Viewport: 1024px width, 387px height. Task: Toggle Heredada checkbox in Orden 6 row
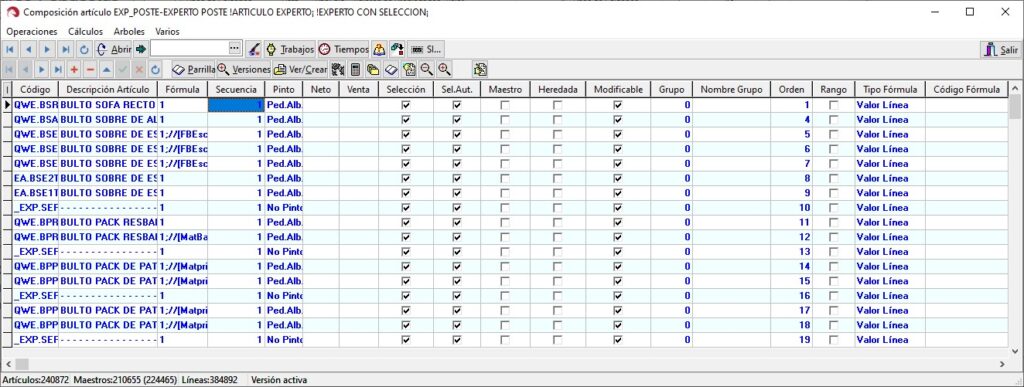557,149
